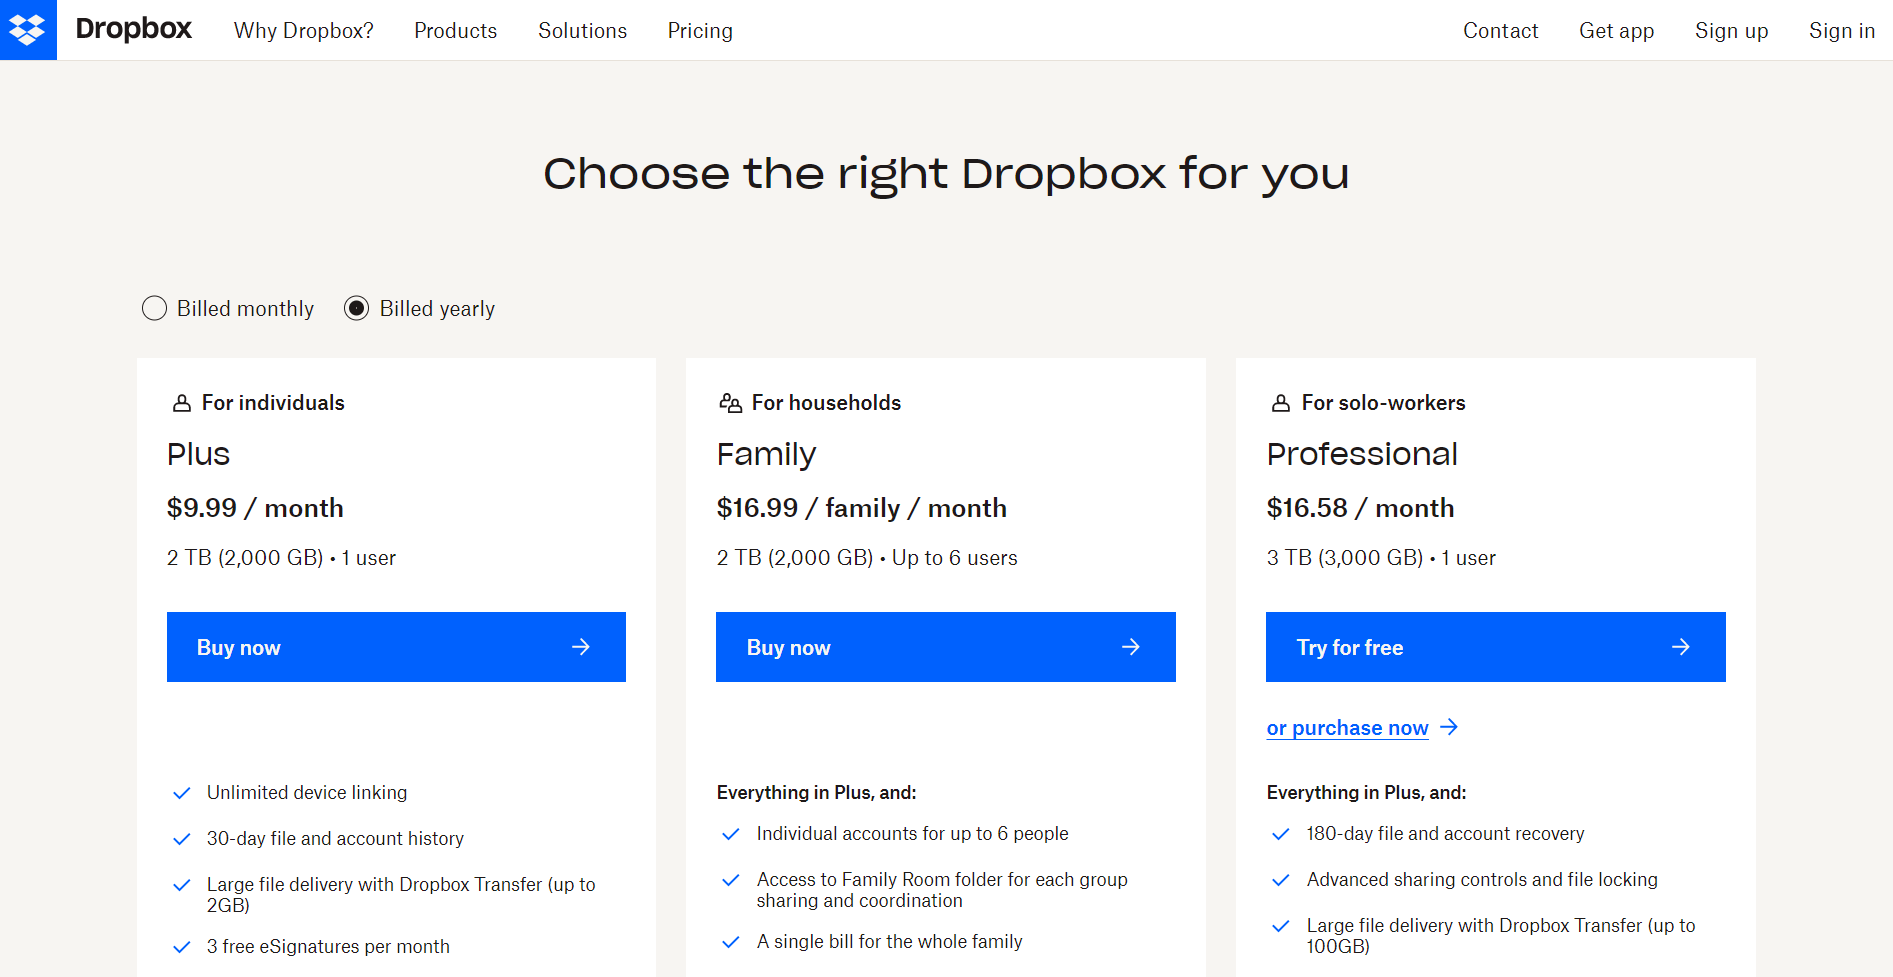Expand the Solutions menu
This screenshot has width=1893, height=977.
click(582, 31)
